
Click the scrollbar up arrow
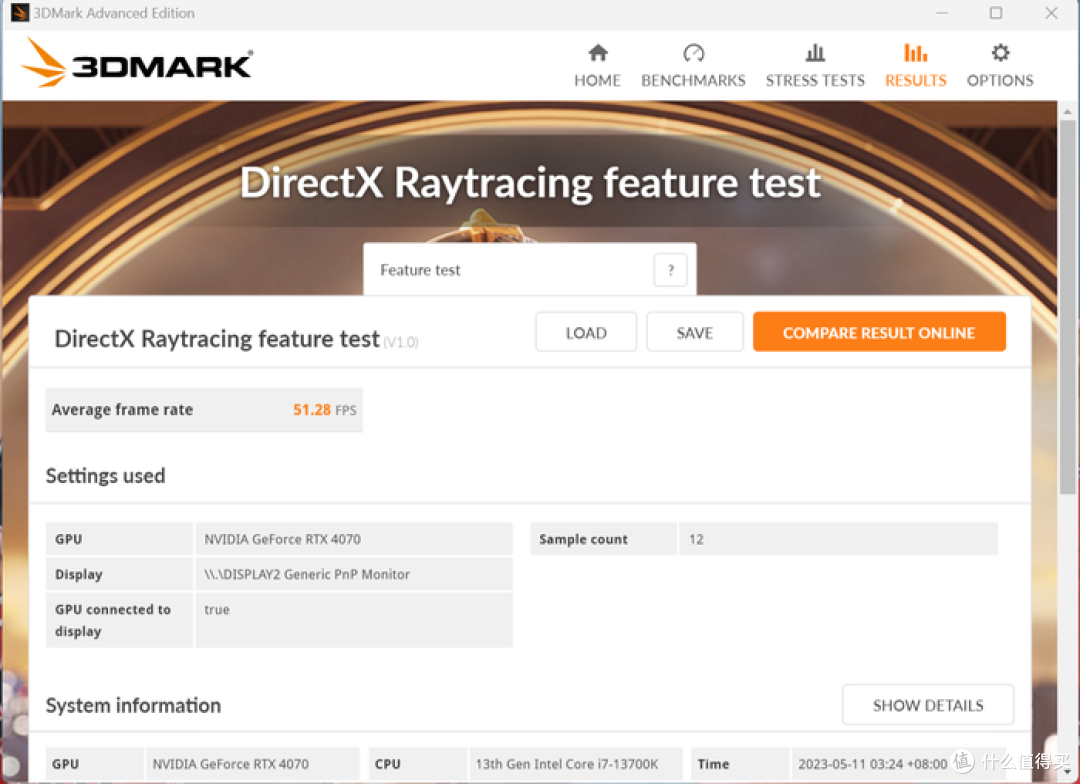1067,110
